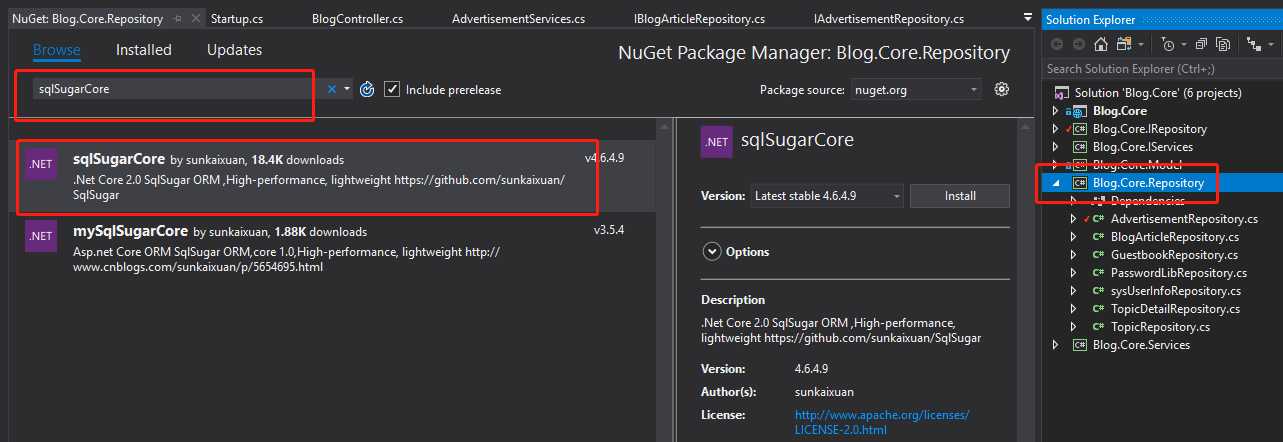
Task: Select the sqlSugarCore package result
Action: coord(332,176)
